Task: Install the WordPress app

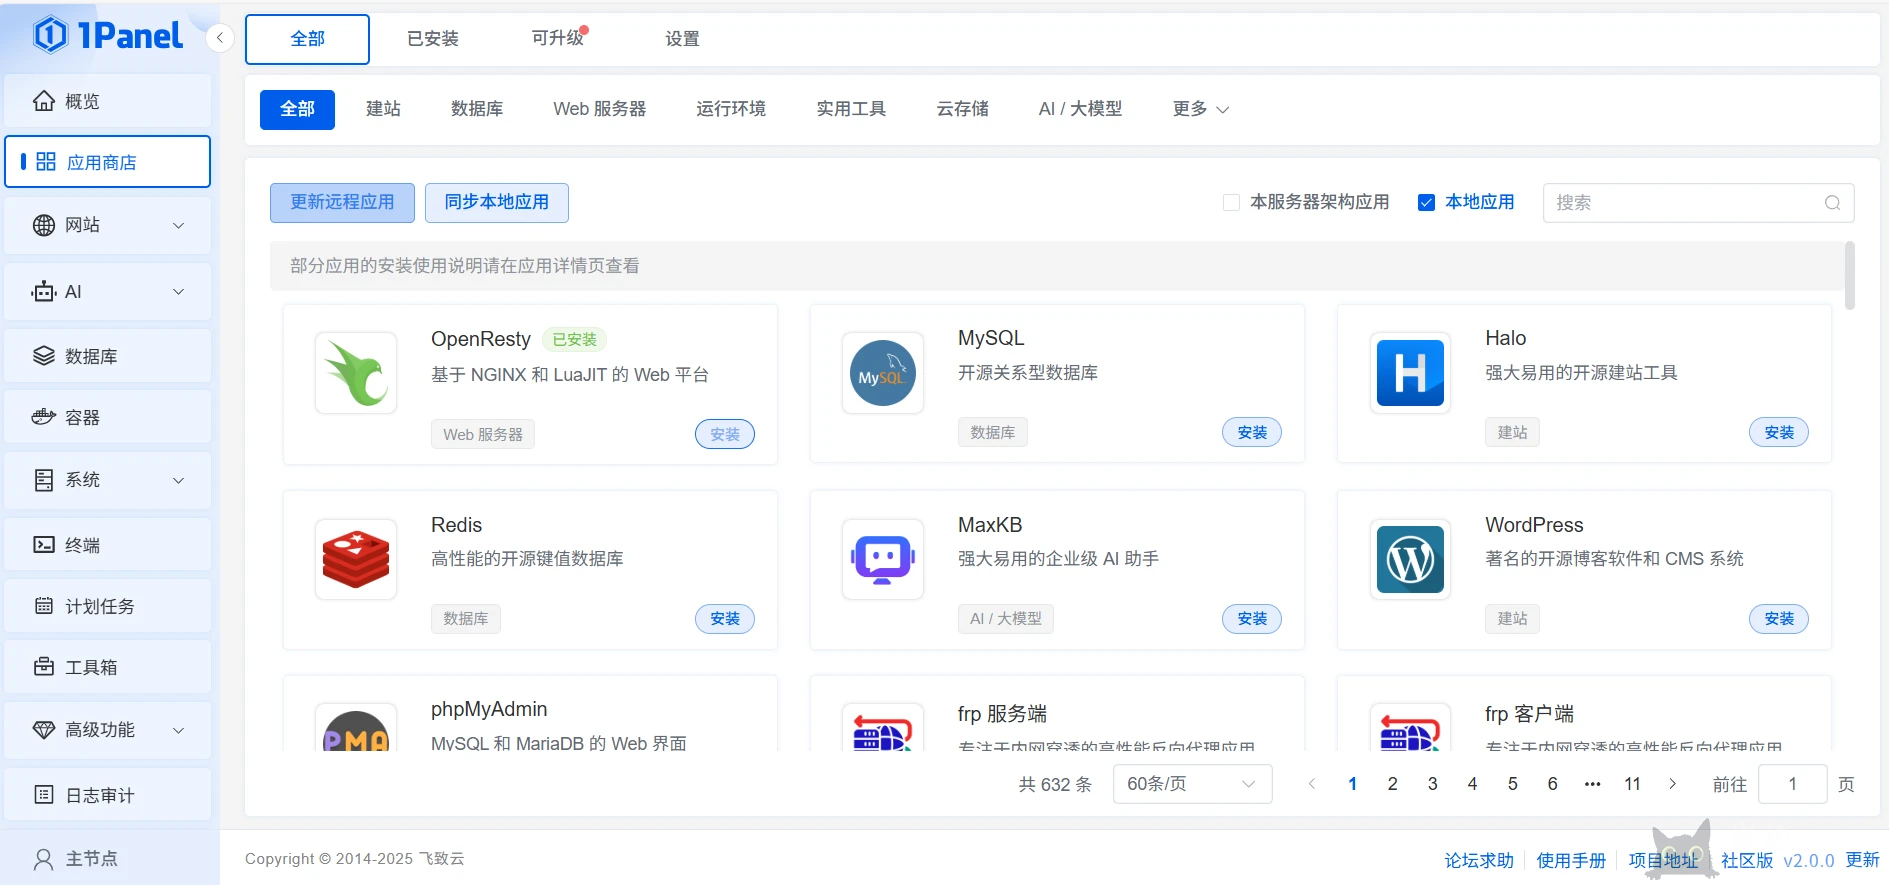Action: pos(1779,619)
